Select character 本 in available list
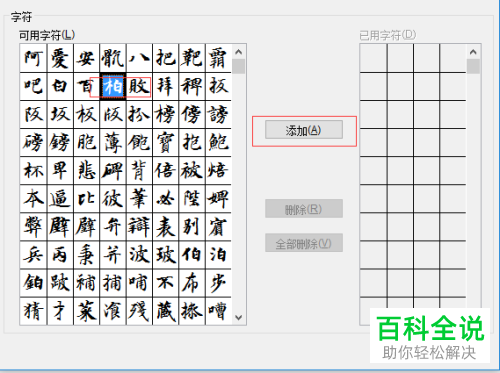 (x=33, y=199)
